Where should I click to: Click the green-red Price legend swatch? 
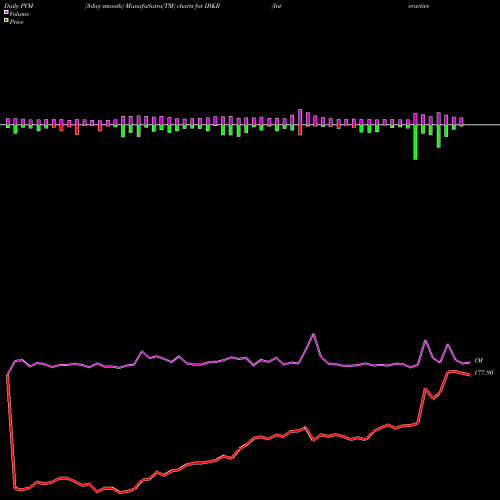6,21
